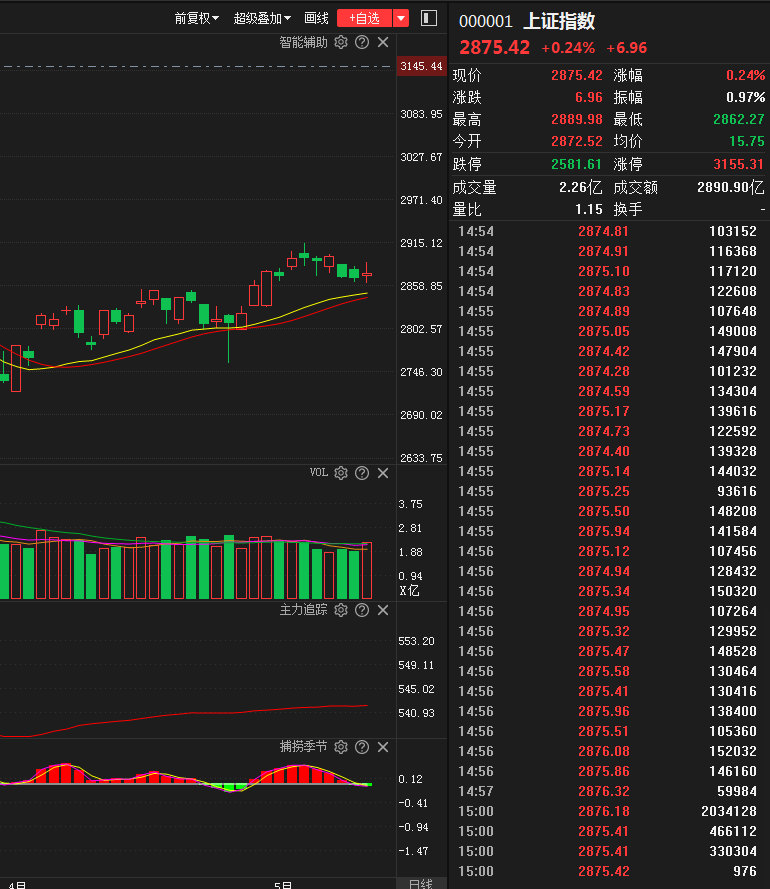Switch to the 日线 period tab
The width and height of the screenshot is (770, 889).
pos(421,883)
